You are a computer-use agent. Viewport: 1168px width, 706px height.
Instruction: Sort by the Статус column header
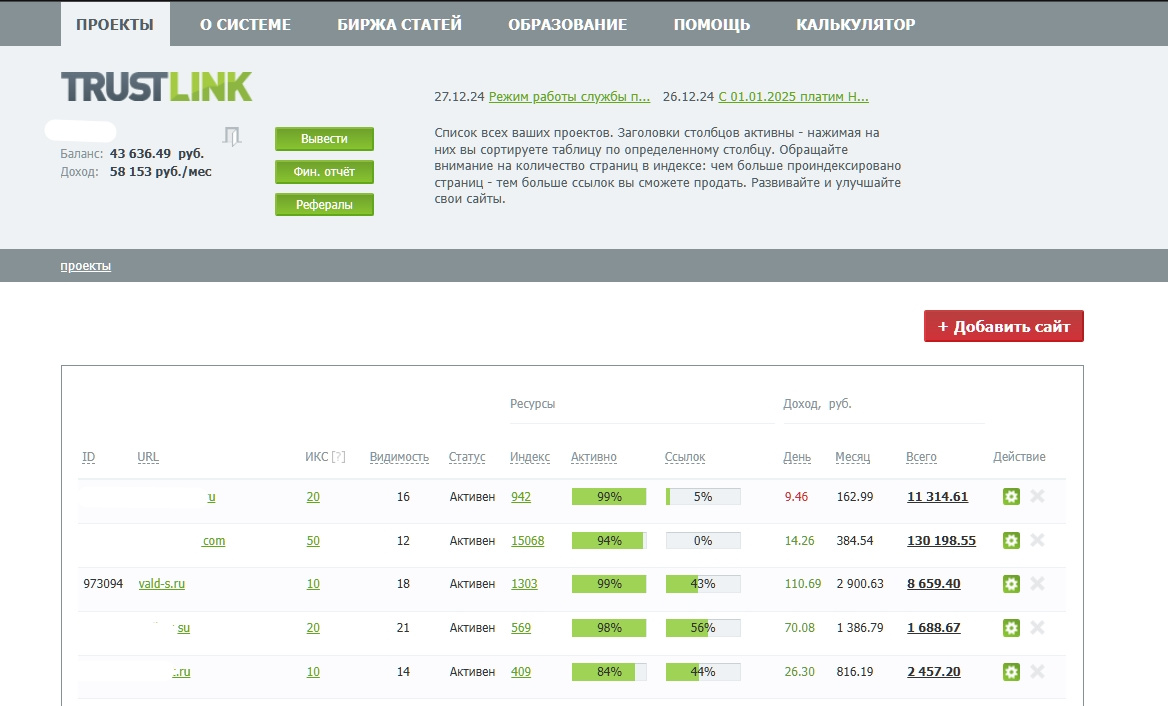467,457
